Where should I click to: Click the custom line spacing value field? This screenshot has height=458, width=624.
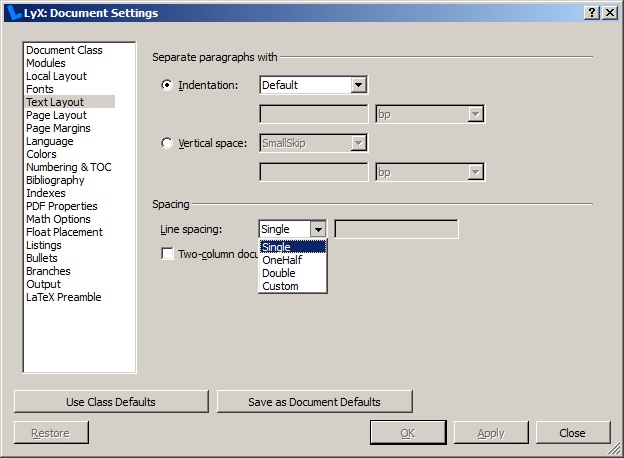pyautogui.click(x=396, y=229)
